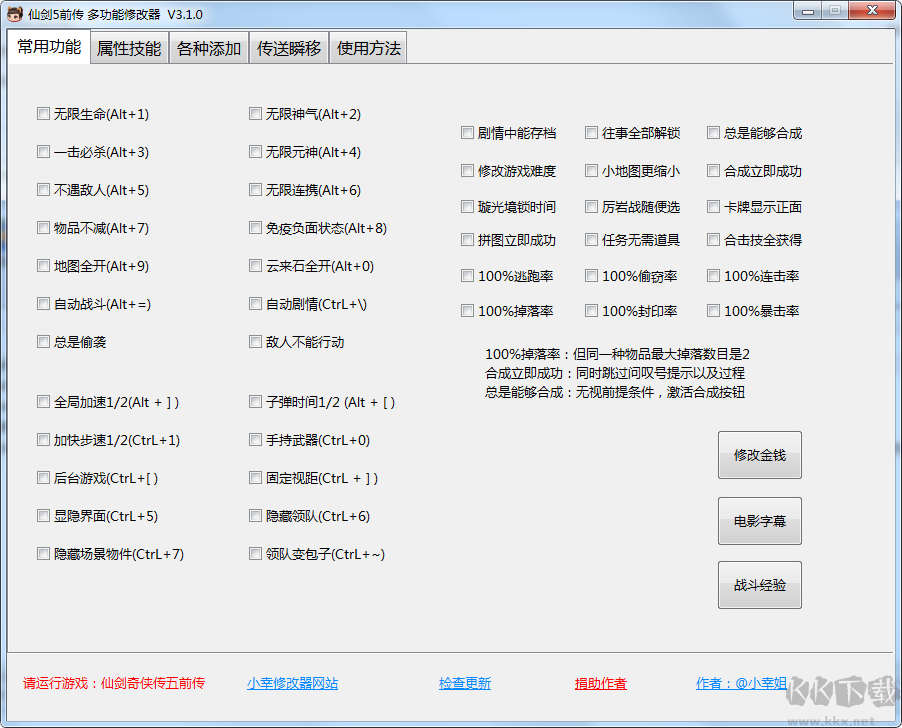Open the 电影字幕 button
This screenshot has height=728, width=902.
pyautogui.click(x=759, y=521)
